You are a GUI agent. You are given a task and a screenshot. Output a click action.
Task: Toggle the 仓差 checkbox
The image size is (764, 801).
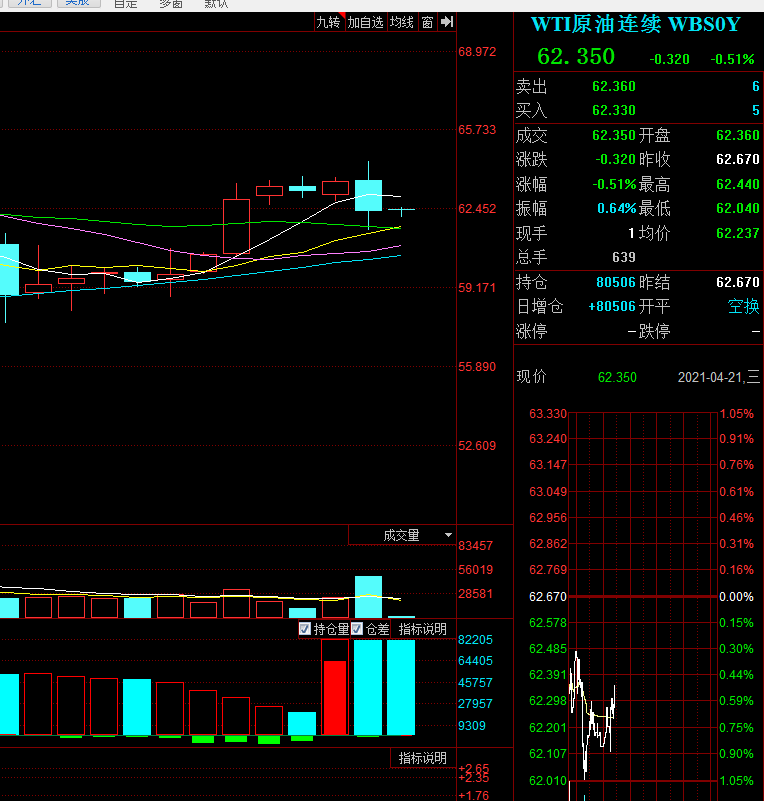tap(357, 629)
